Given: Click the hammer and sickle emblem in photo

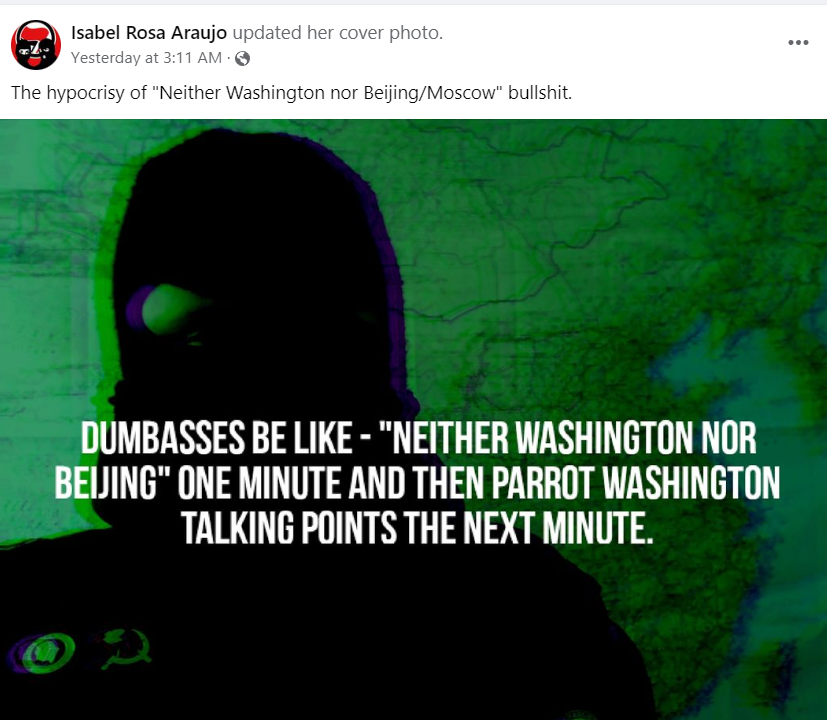Looking at the screenshot, I should click(x=126, y=648).
